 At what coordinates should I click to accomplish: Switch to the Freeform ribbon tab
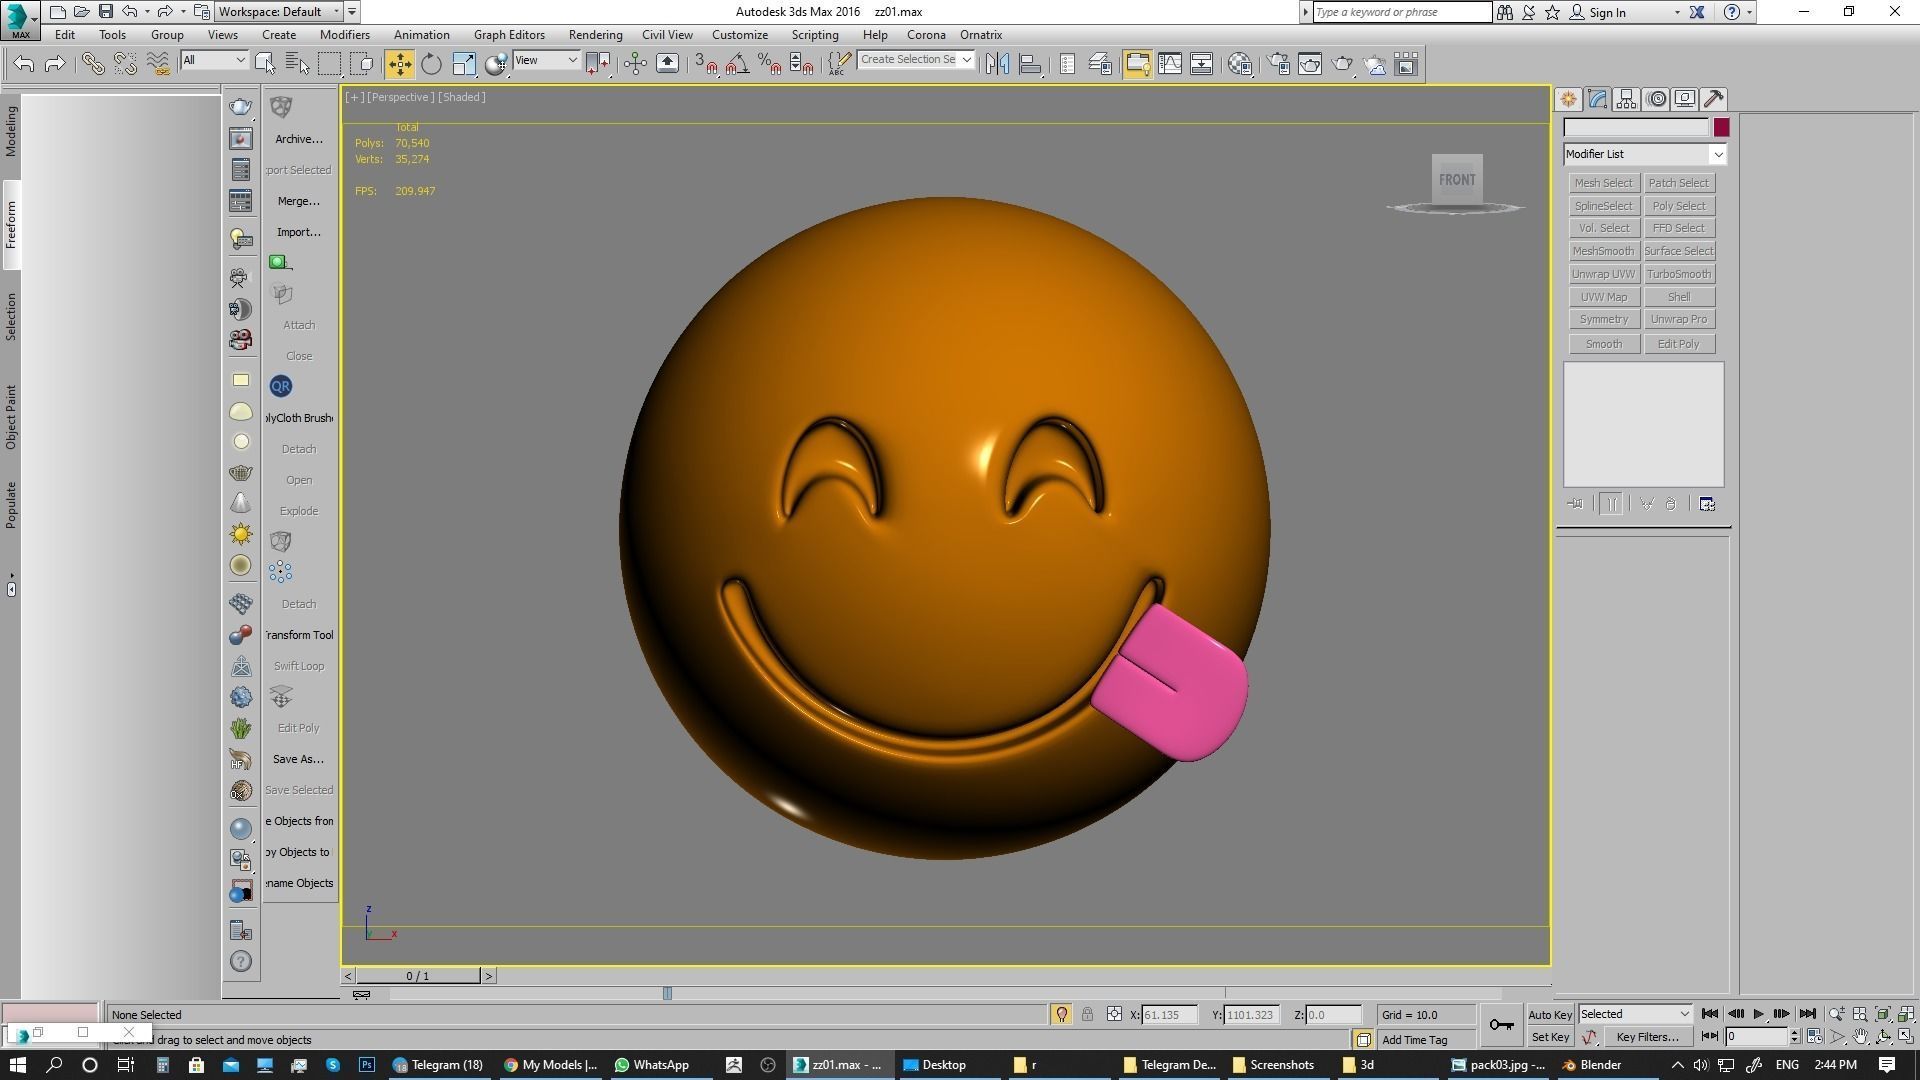click(11, 225)
